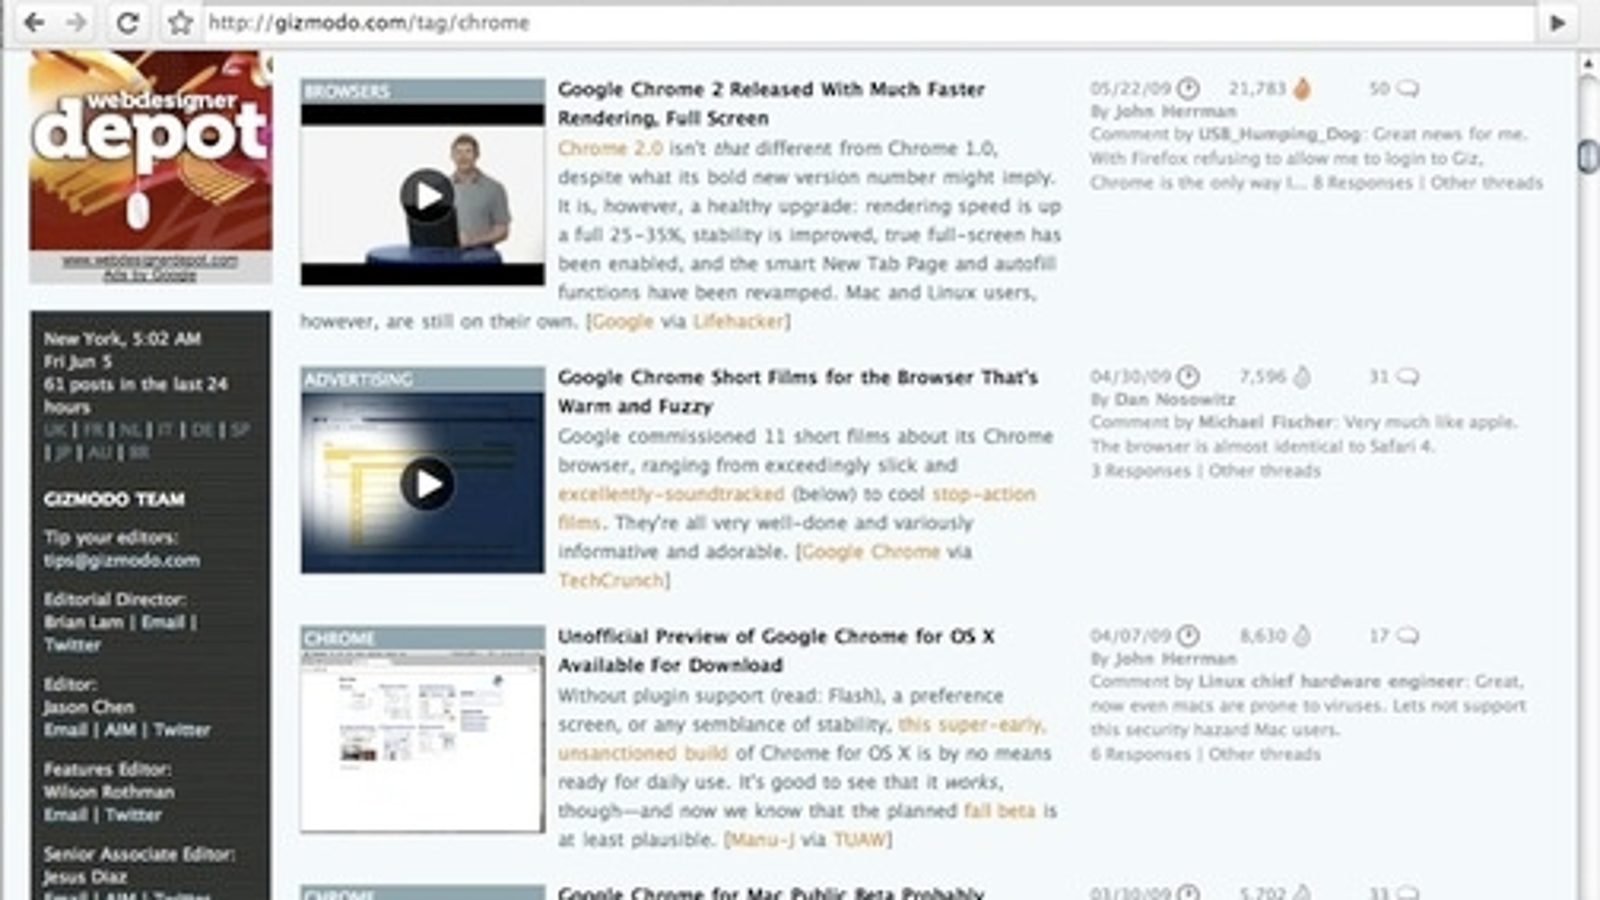View author Dan Nosowitz's posts
The width and height of the screenshot is (1600, 900).
point(1174,399)
